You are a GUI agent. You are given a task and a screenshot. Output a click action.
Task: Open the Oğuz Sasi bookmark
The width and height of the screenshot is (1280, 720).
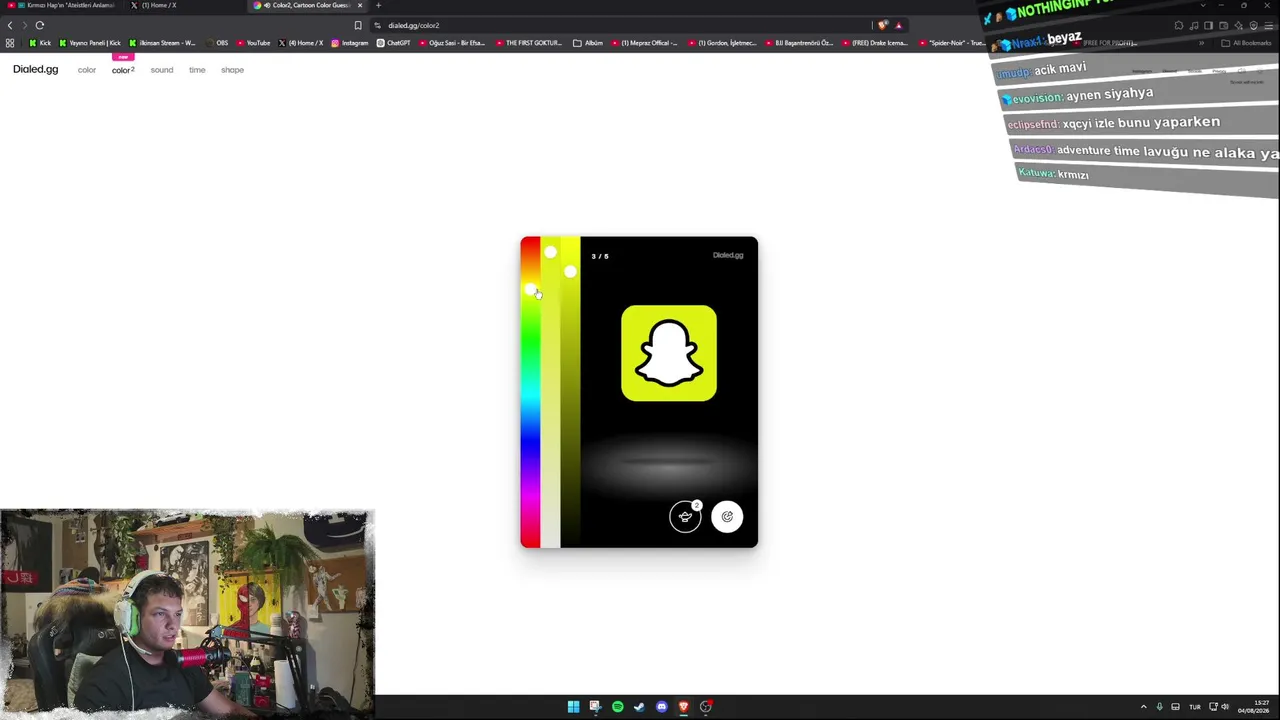click(x=452, y=43)
